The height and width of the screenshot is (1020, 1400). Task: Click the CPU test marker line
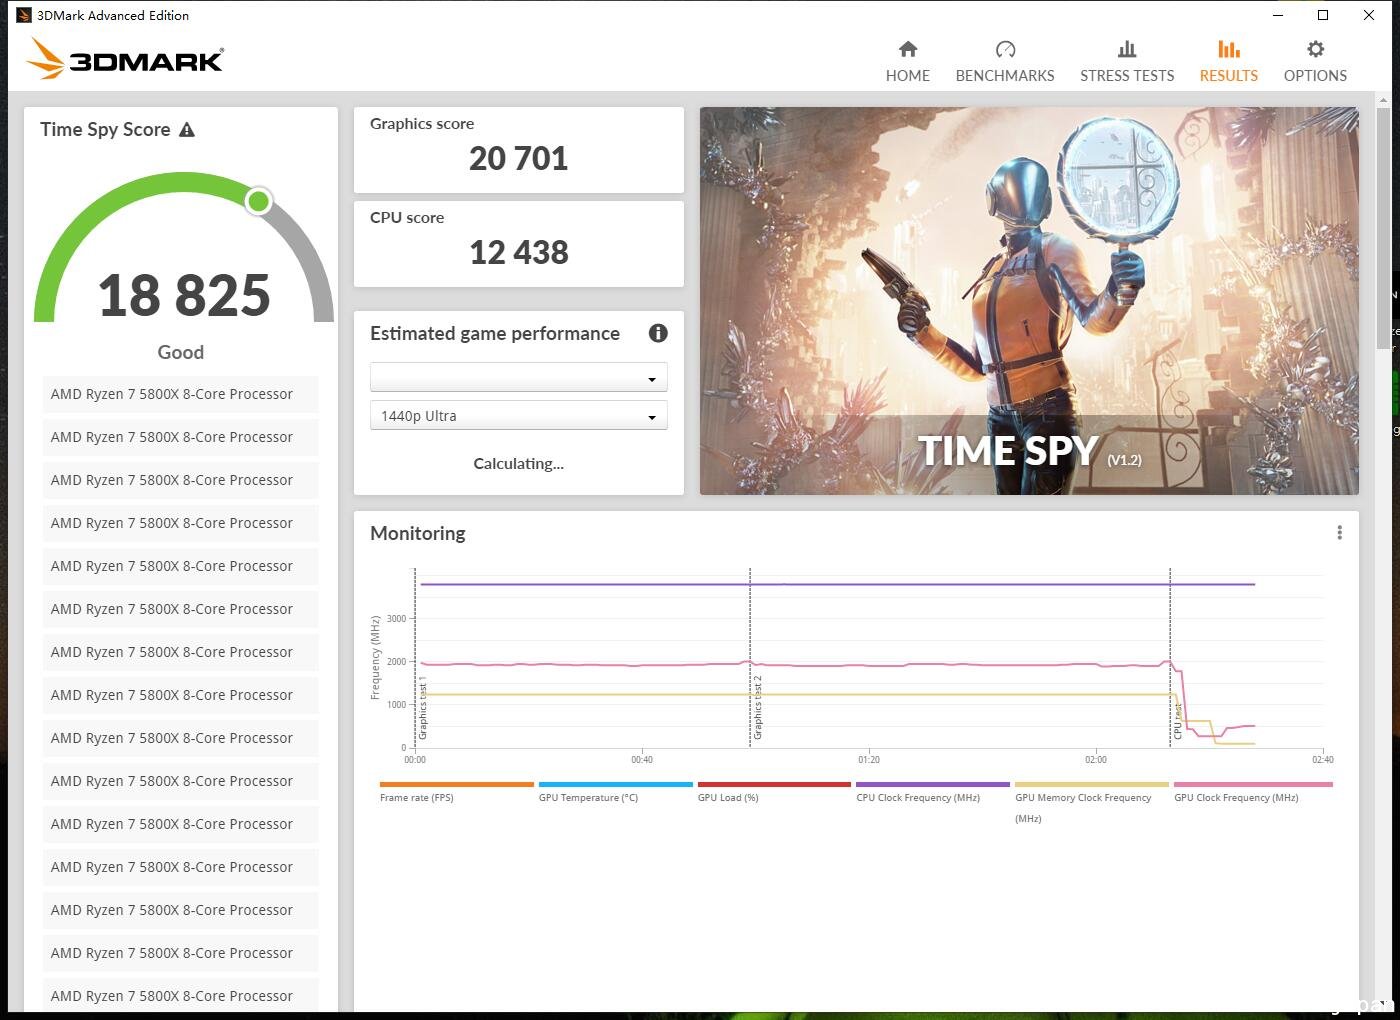tap(1170, 657)
